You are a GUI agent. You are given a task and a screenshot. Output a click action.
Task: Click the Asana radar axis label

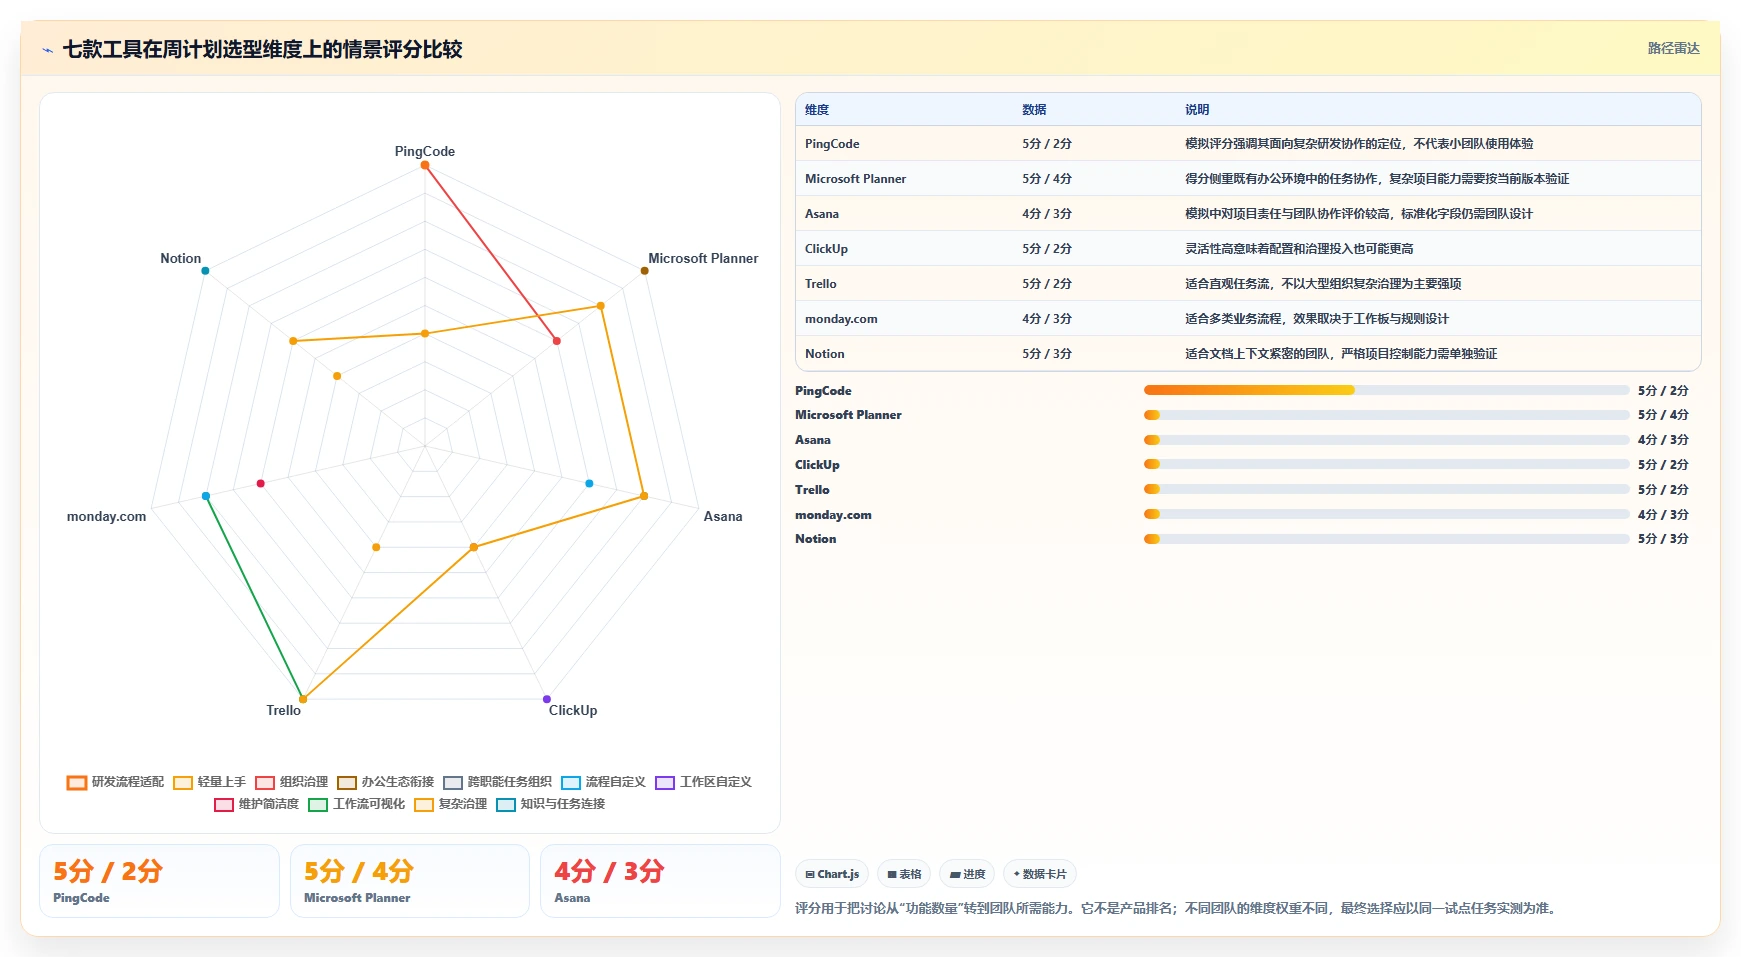(723, 517)
